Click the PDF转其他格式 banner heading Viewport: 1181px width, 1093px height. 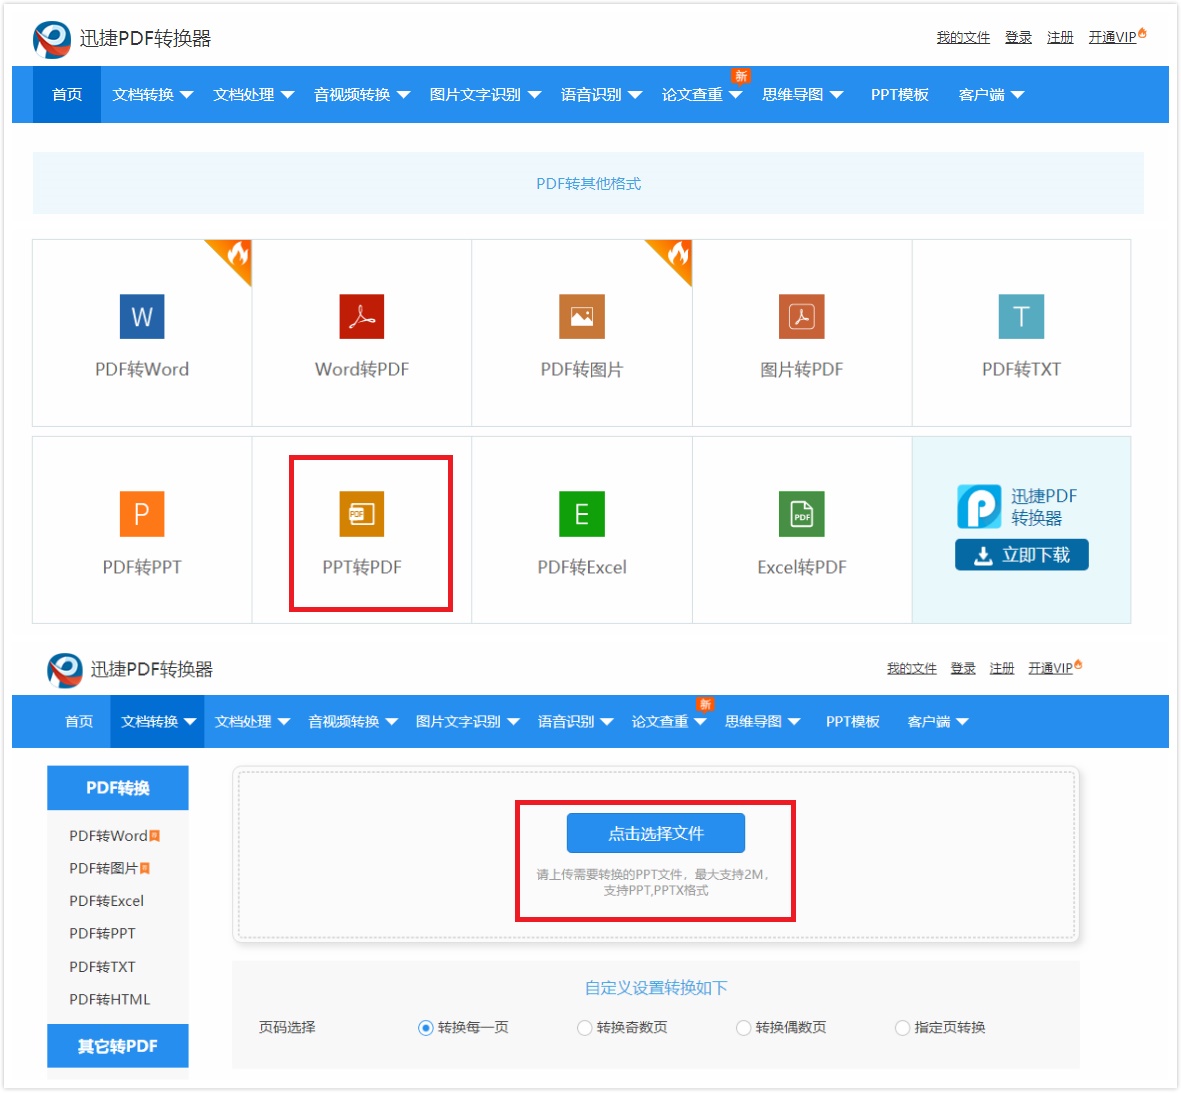588,184
